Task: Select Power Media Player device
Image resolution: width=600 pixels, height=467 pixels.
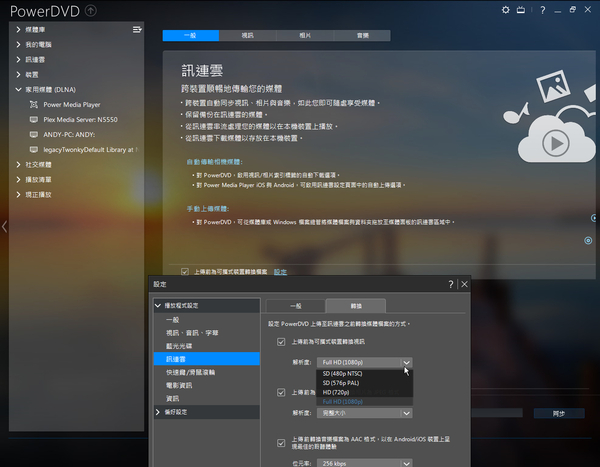Action: pos(71,103)
